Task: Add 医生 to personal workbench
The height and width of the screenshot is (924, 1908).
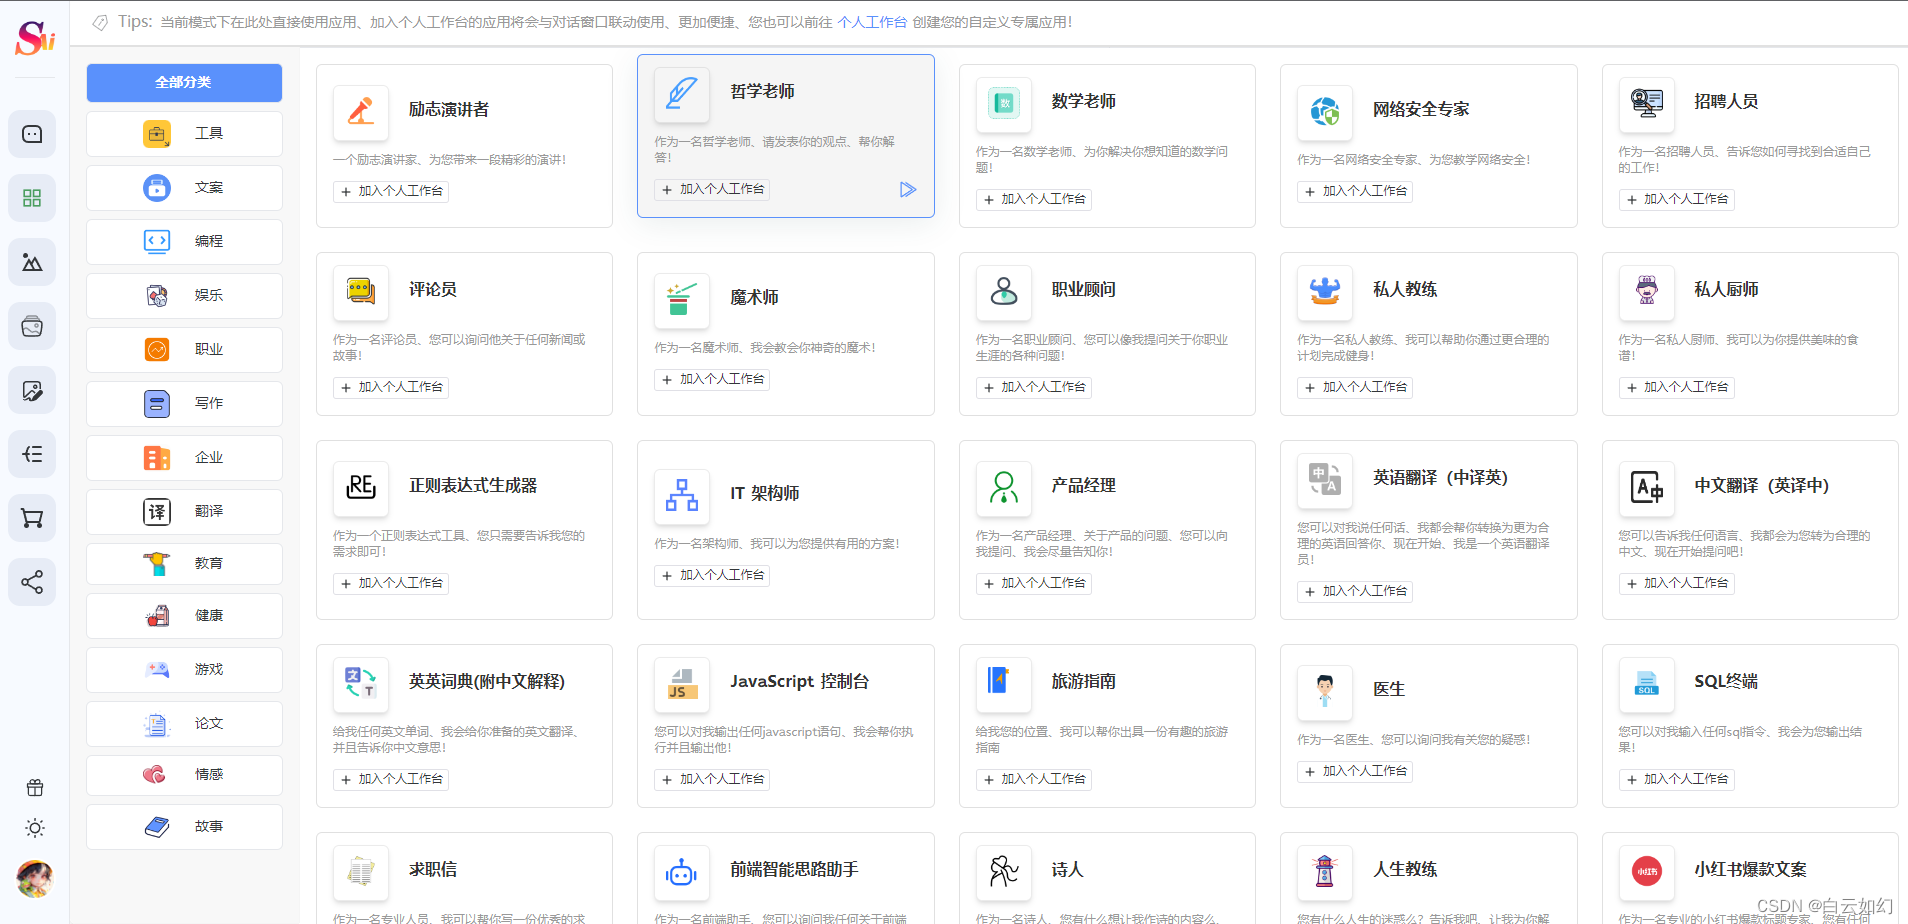Action: pos(1355,771)
